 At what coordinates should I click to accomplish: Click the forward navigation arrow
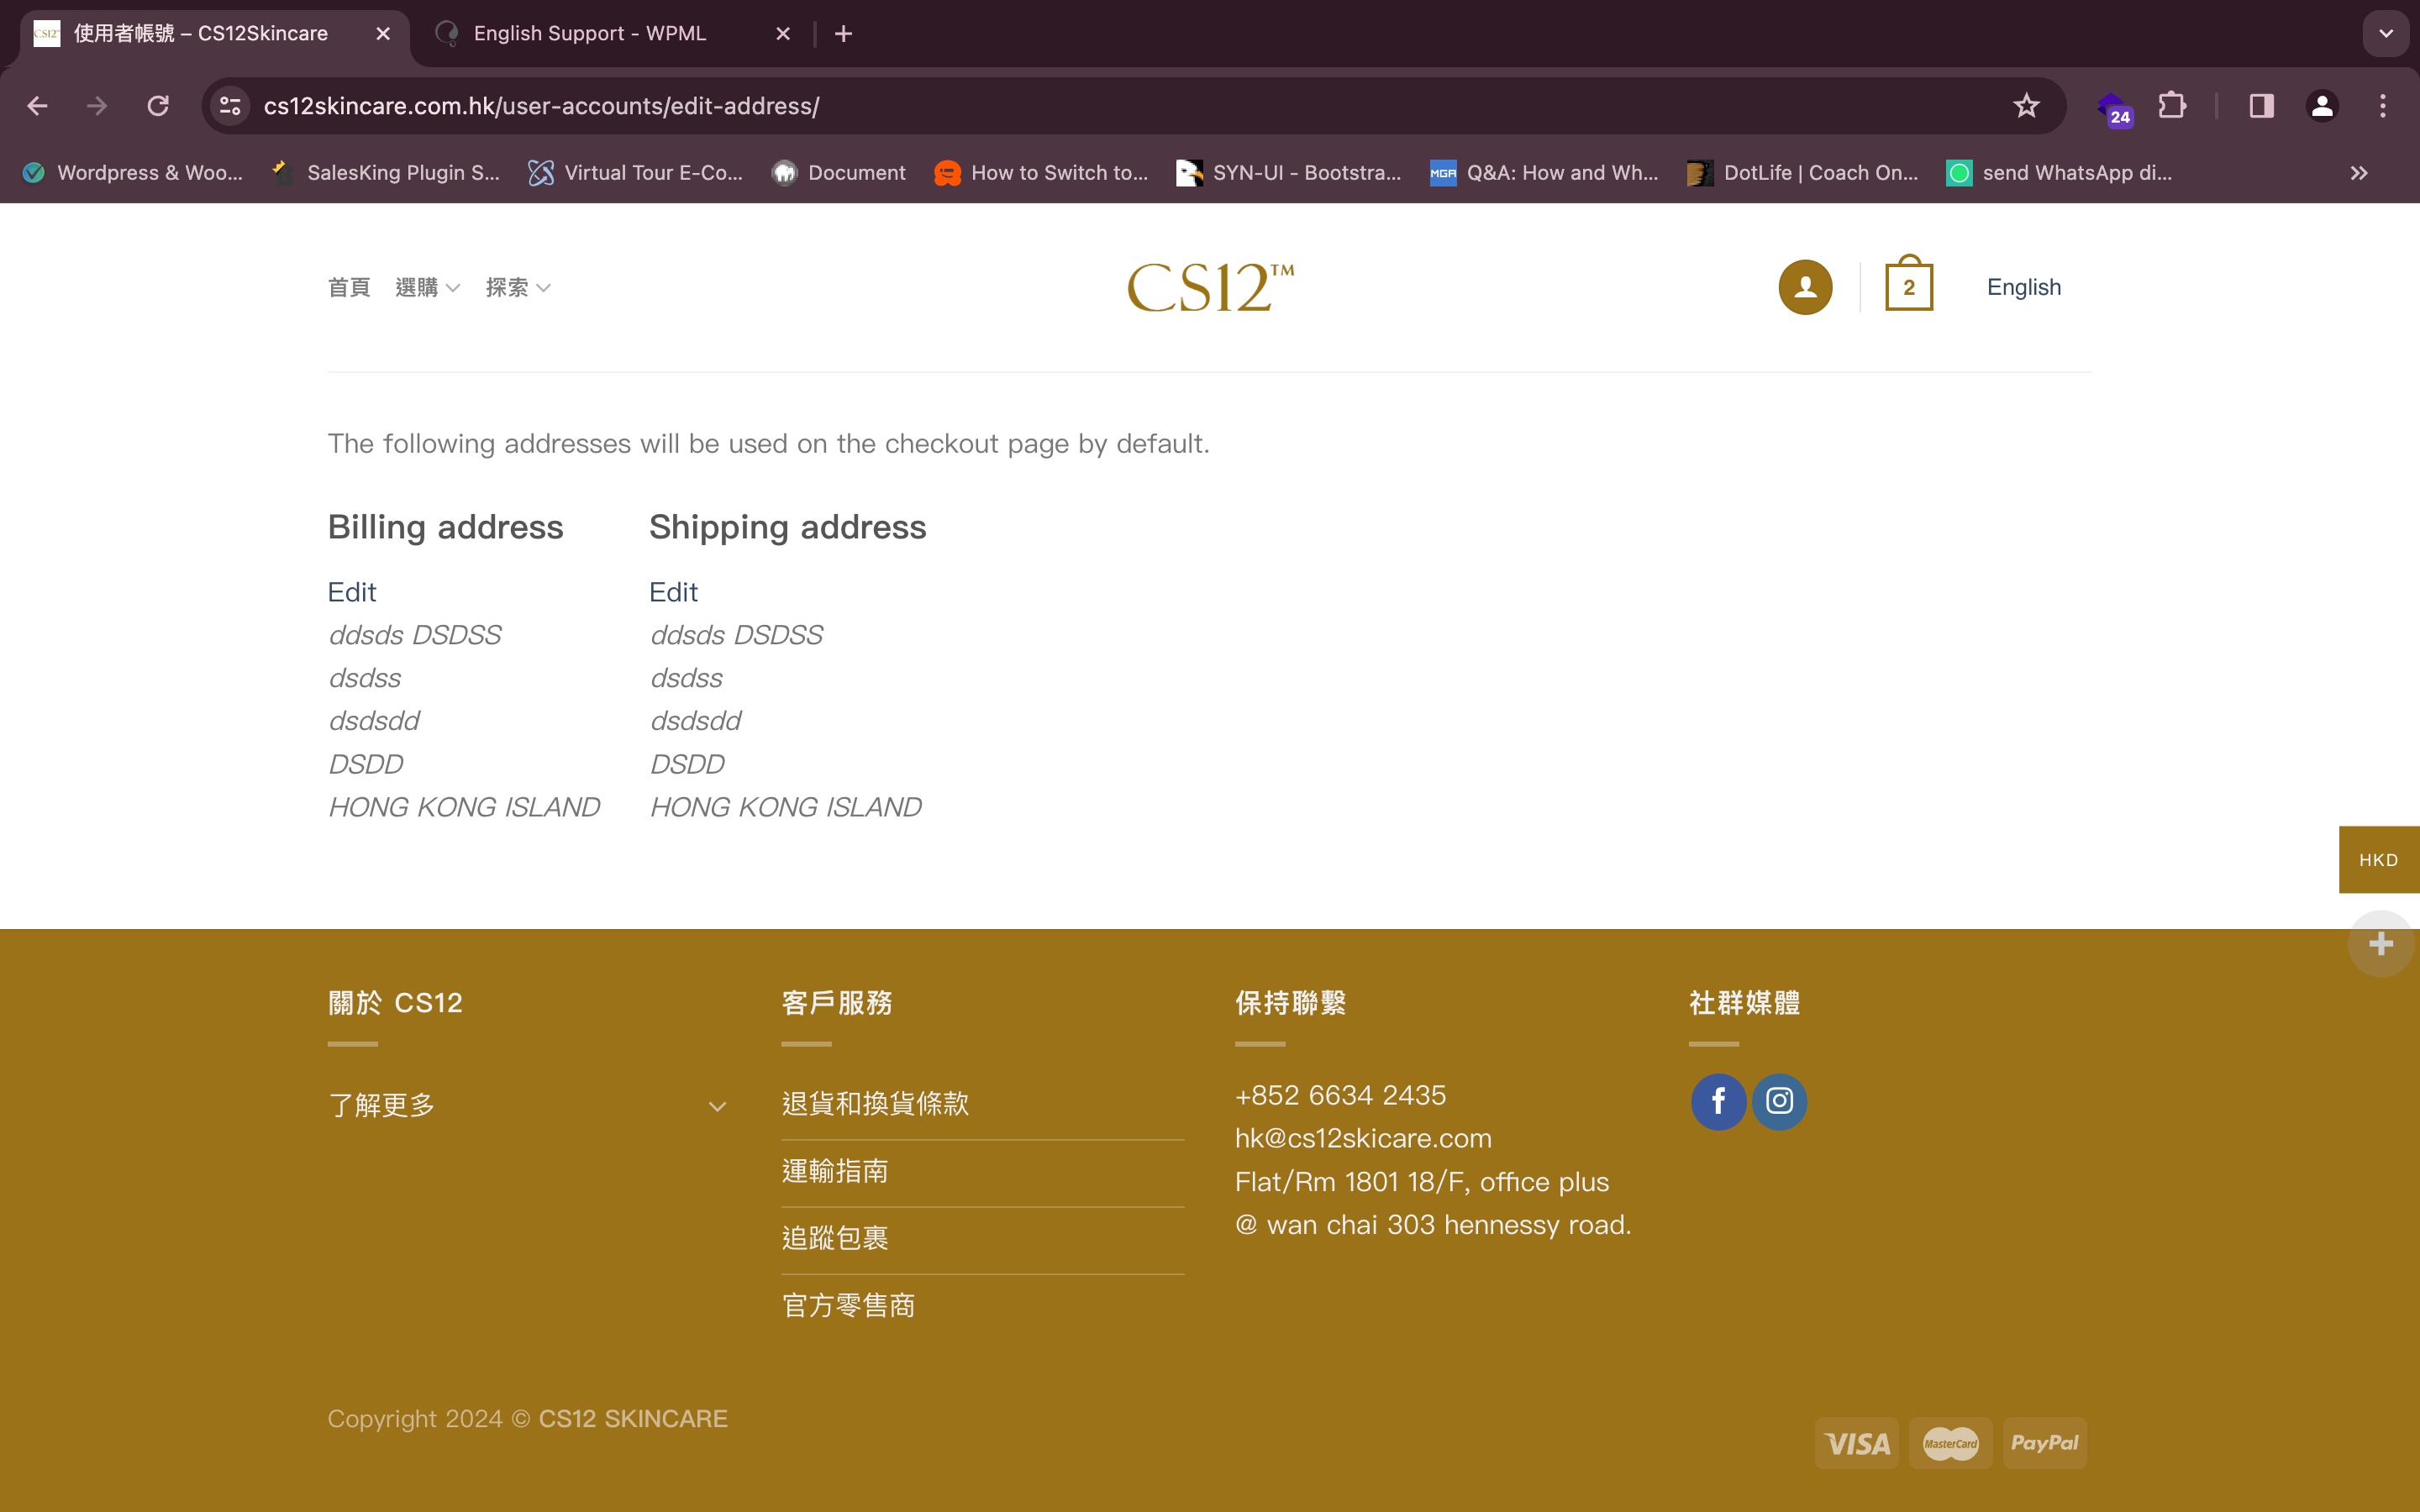97,106
